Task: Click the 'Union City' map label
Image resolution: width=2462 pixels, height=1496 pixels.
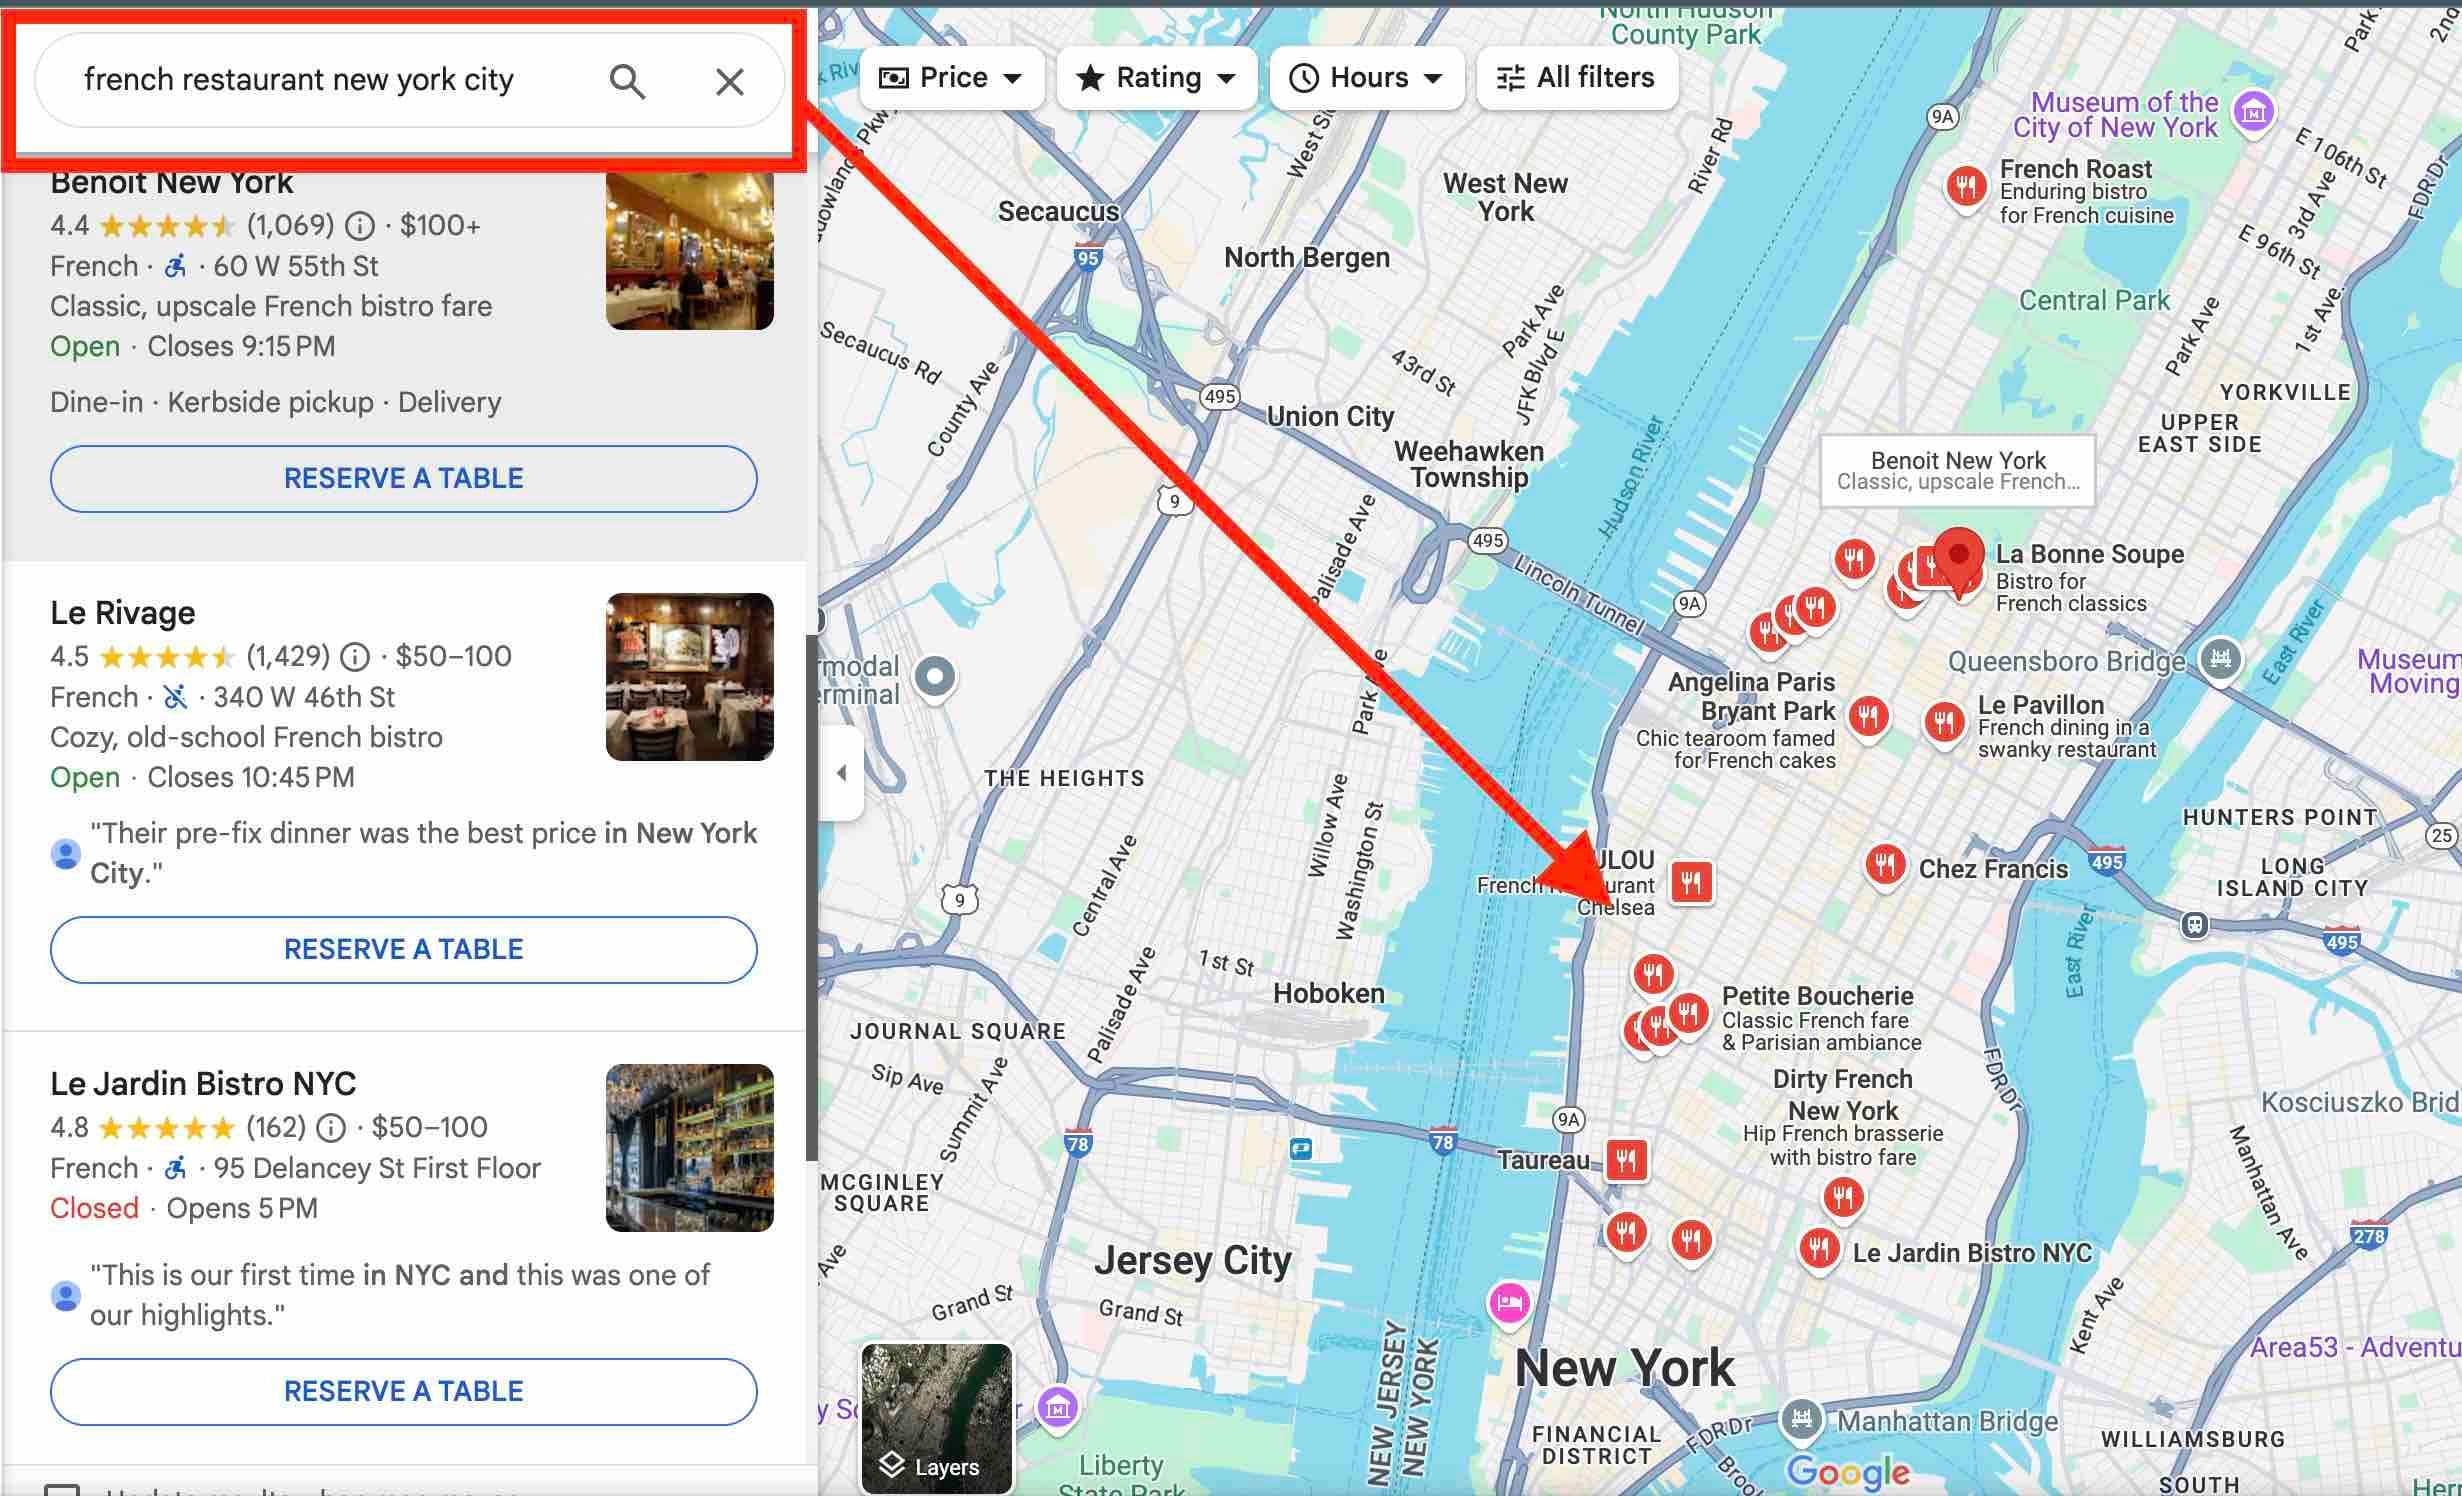Action: pyautogui.click(x=1330, y=417)
